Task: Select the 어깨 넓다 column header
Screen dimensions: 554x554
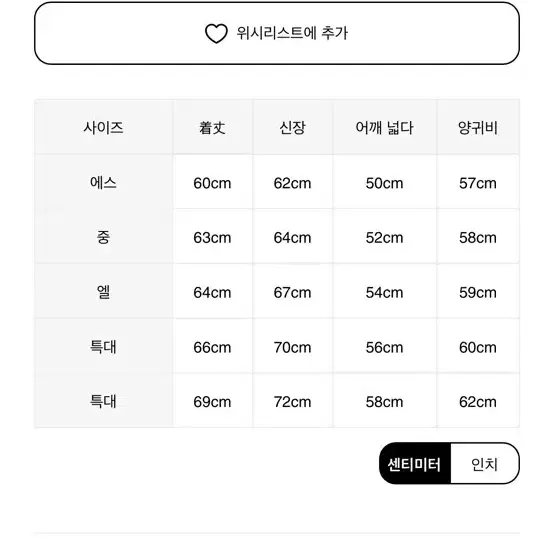Action: point(384,127)
